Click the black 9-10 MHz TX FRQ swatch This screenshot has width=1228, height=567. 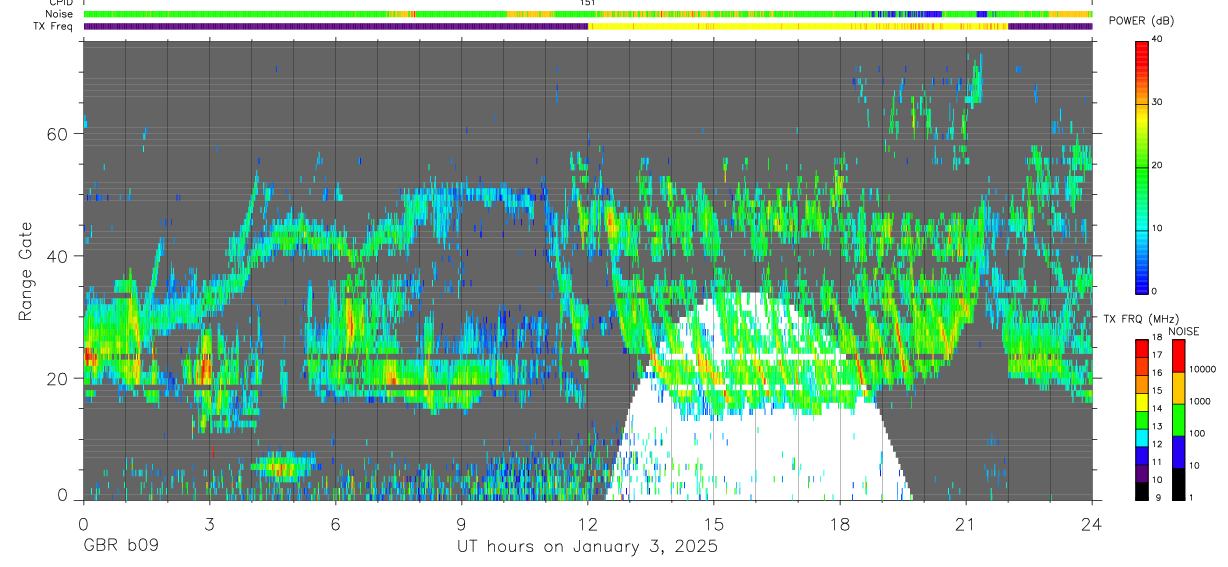coord(1141,490)
